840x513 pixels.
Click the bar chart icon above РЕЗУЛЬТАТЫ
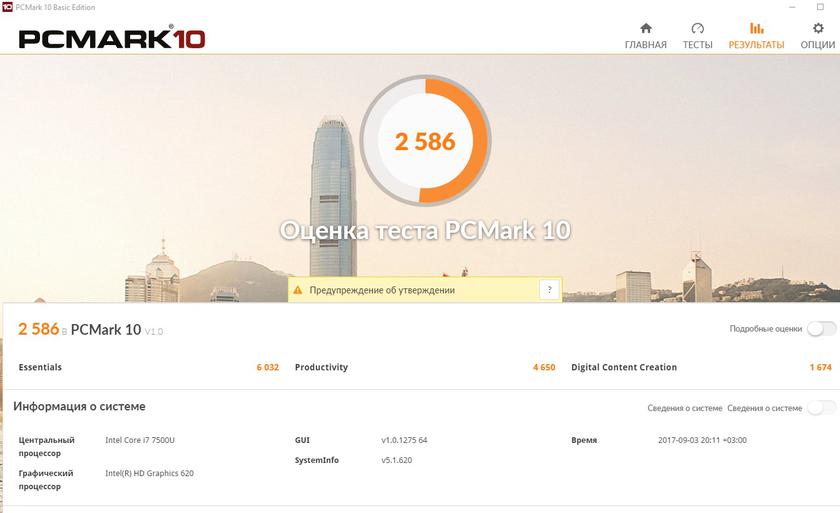point(756,28)
